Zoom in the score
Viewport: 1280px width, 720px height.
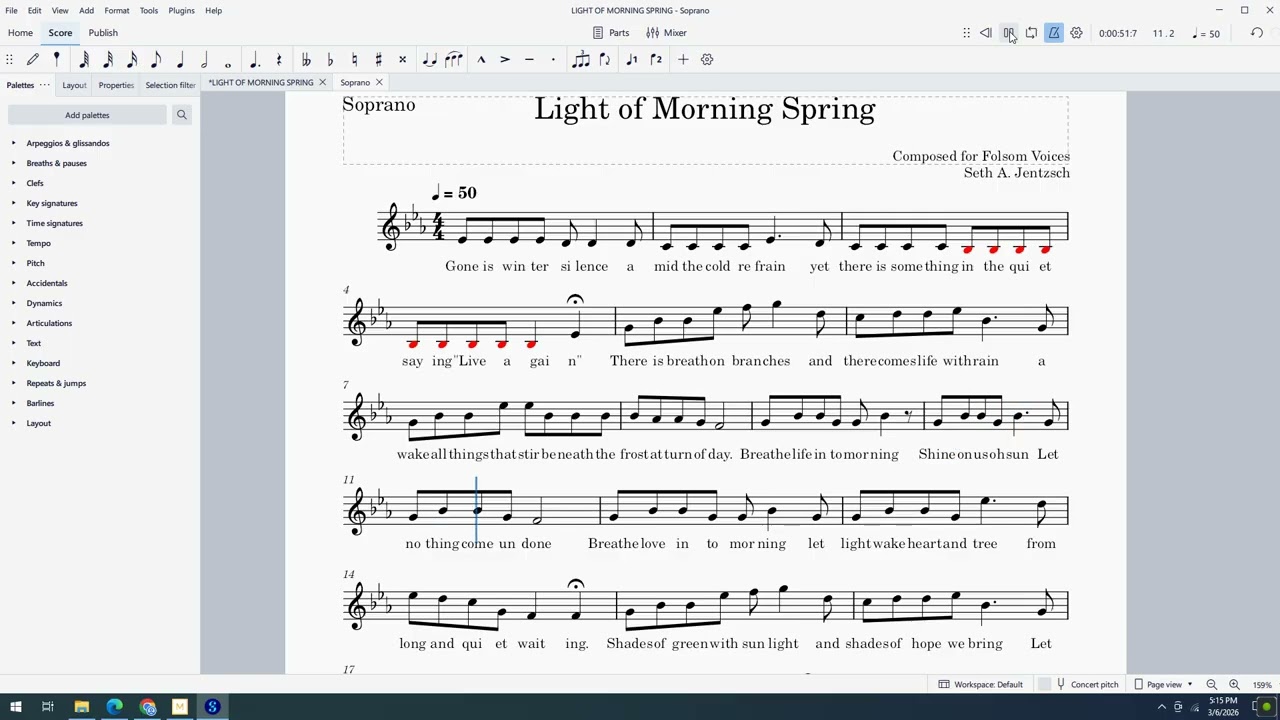point(1234,684)
